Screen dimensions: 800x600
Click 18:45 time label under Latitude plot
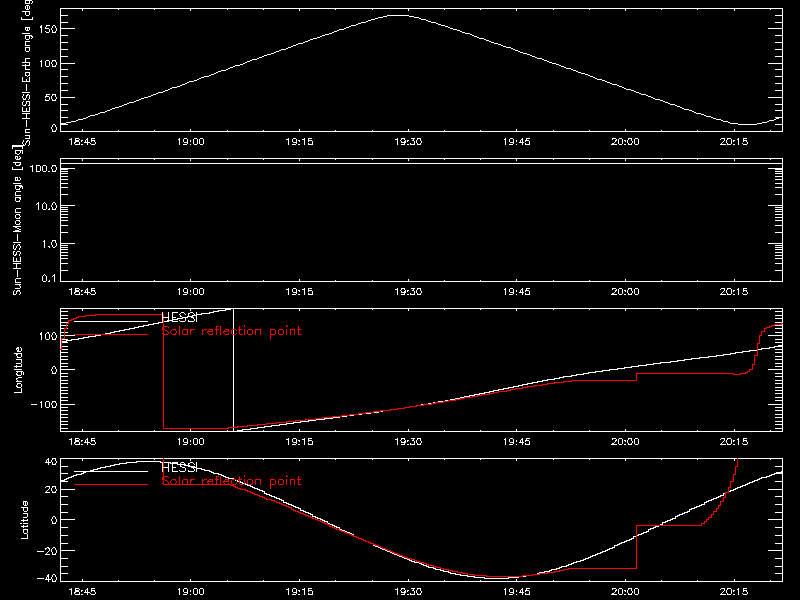pos(82,592)
